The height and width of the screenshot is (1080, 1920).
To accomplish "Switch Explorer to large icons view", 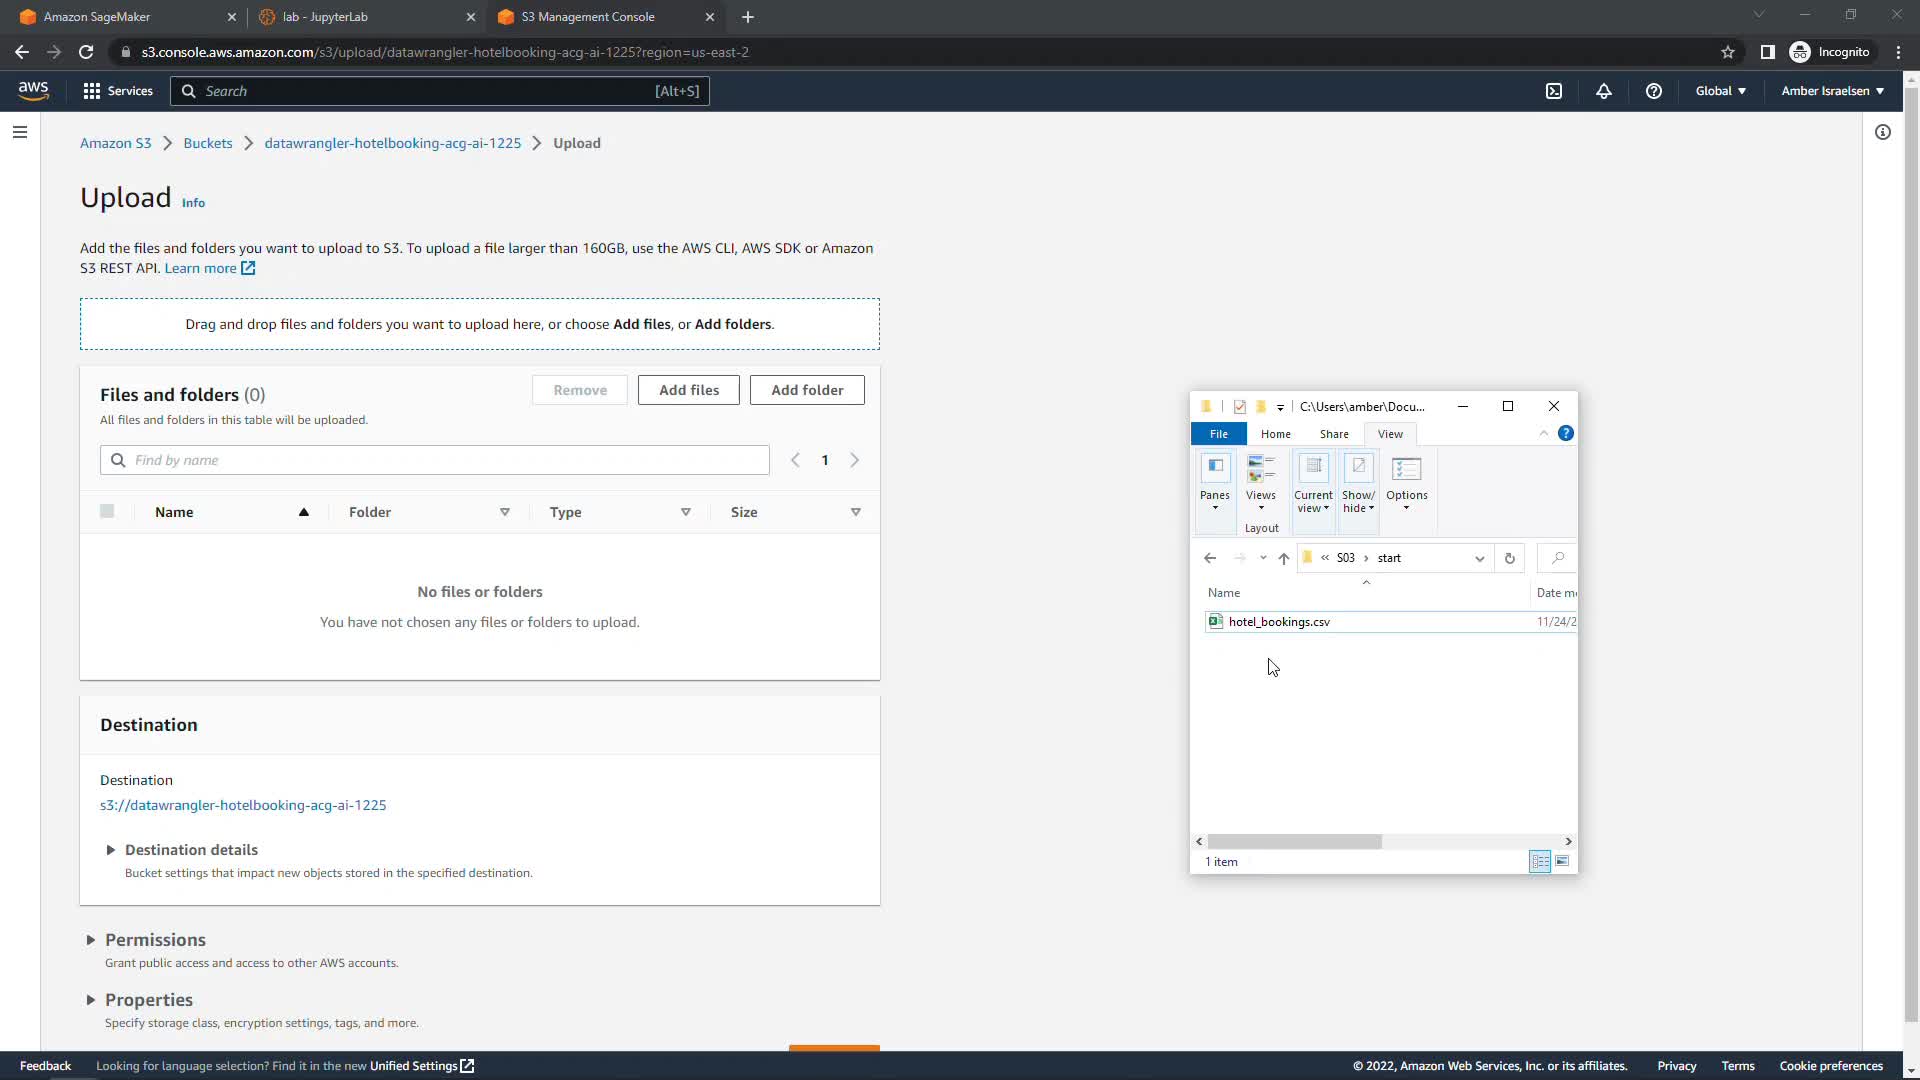I will click(1562, 861).
